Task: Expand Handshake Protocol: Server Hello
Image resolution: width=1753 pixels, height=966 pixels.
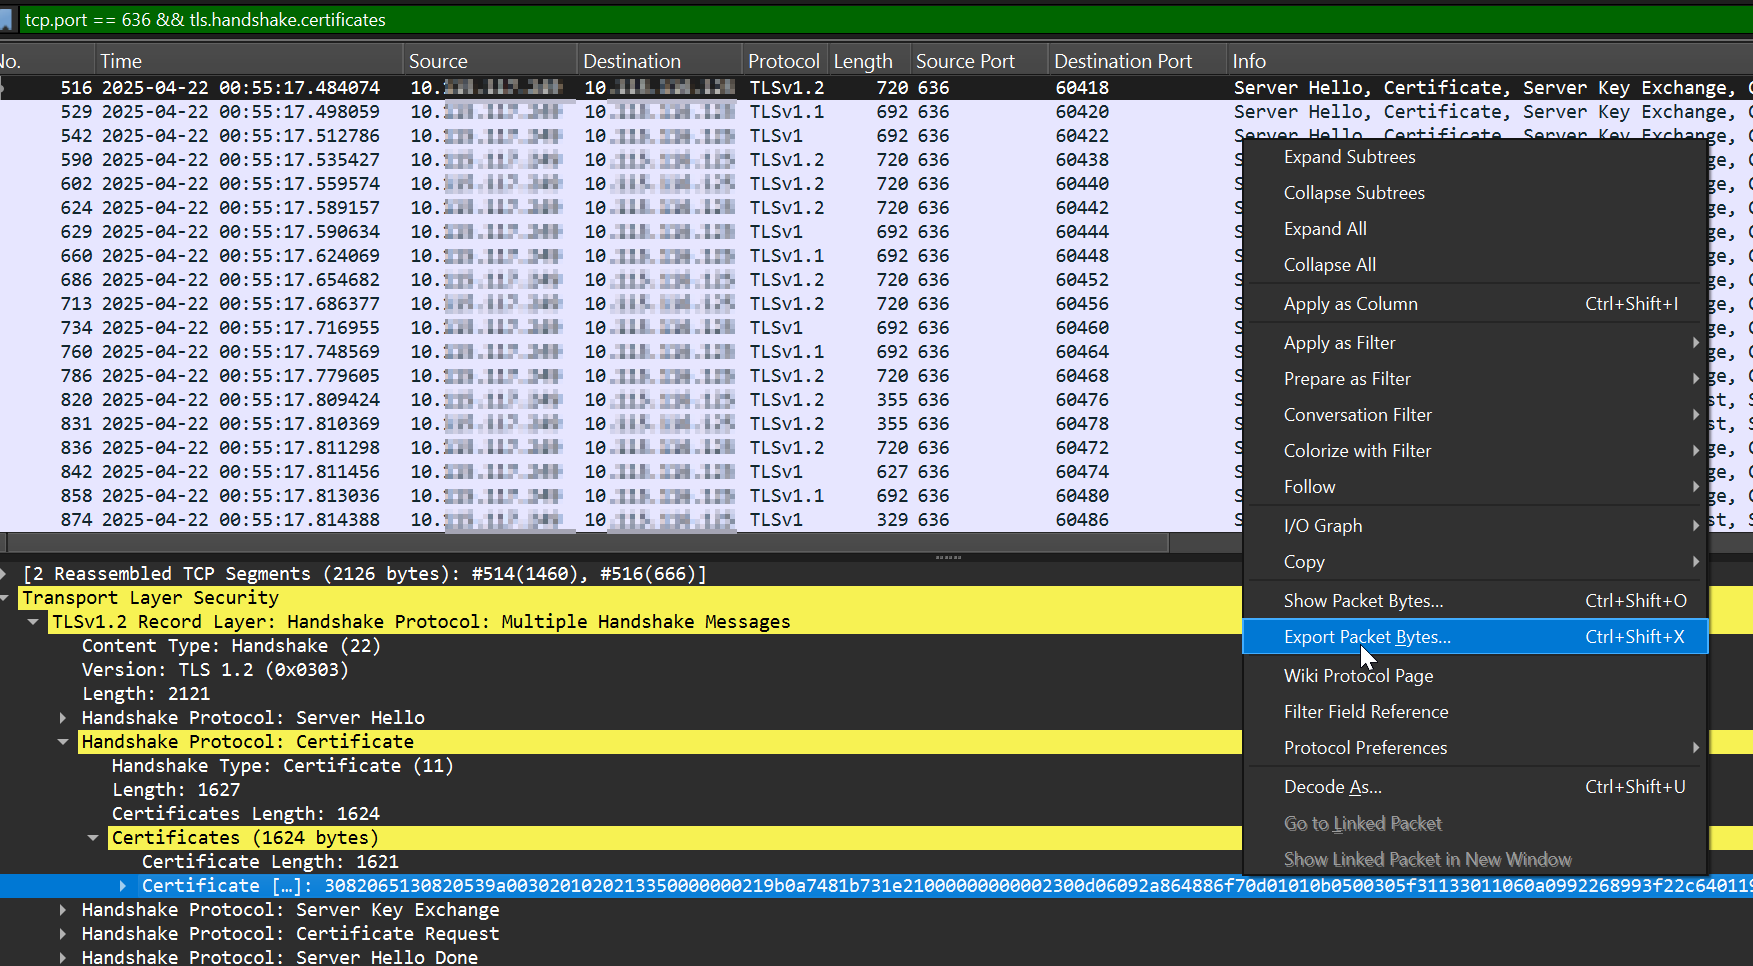Action: (x=62, y=717)
